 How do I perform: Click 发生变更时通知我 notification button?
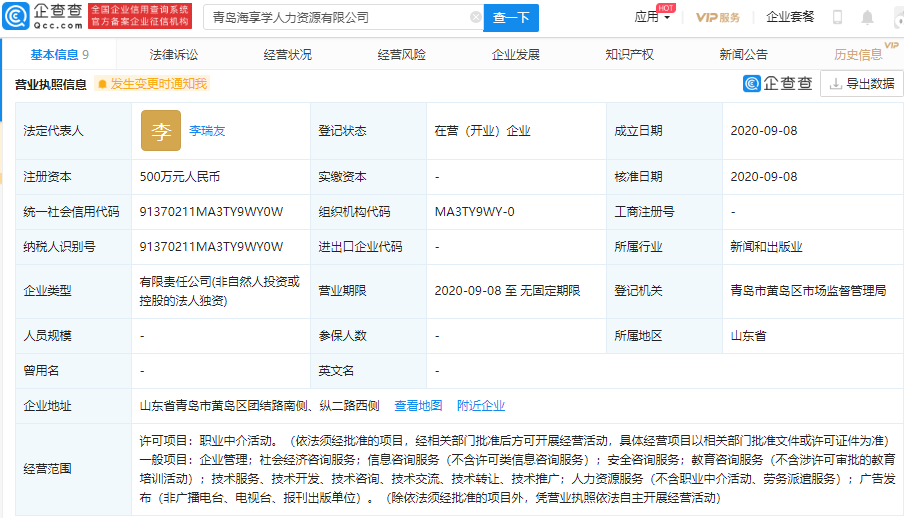click(152, 84)
